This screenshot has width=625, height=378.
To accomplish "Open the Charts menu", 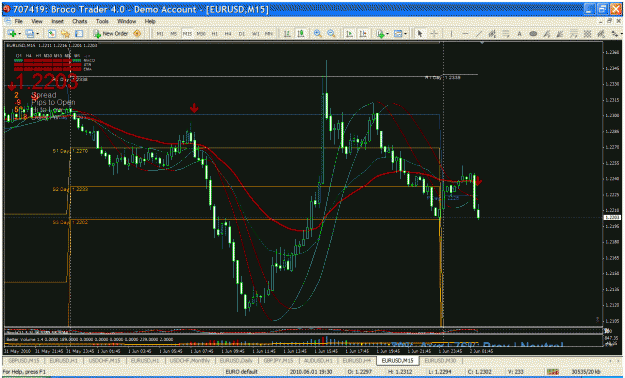I will pos(80,21).
